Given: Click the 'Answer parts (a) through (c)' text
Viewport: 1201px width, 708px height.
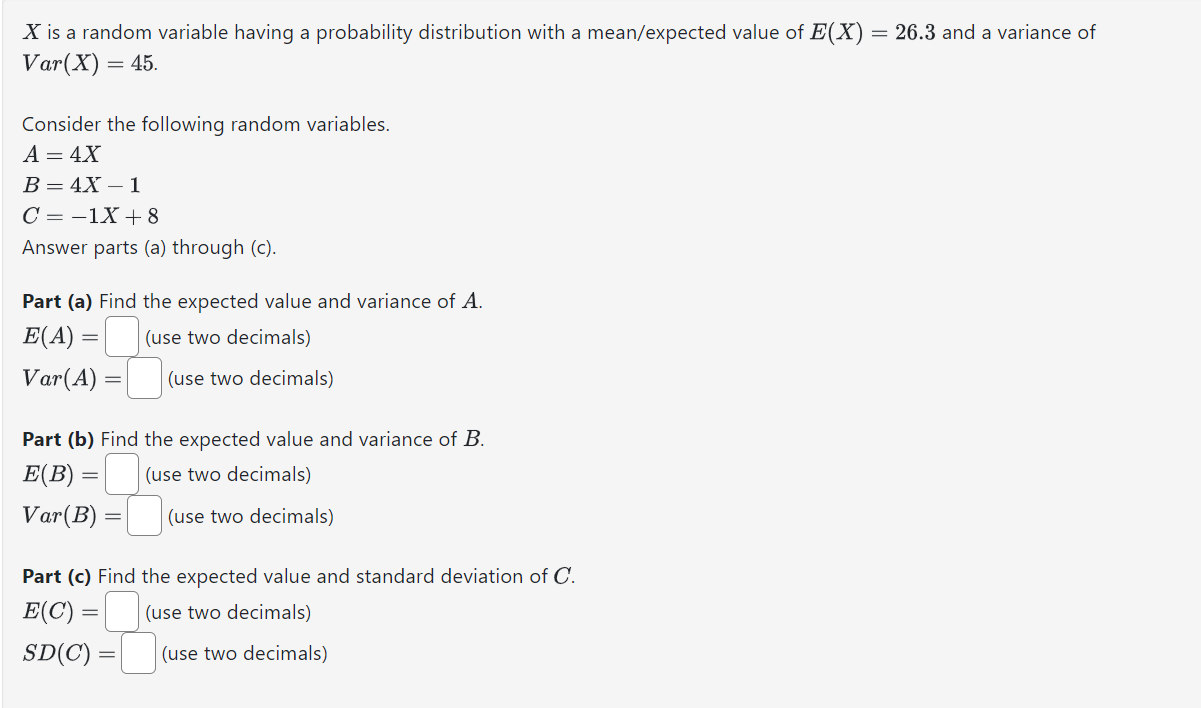Looking at the screenshot, I should (x=150, y=247).
